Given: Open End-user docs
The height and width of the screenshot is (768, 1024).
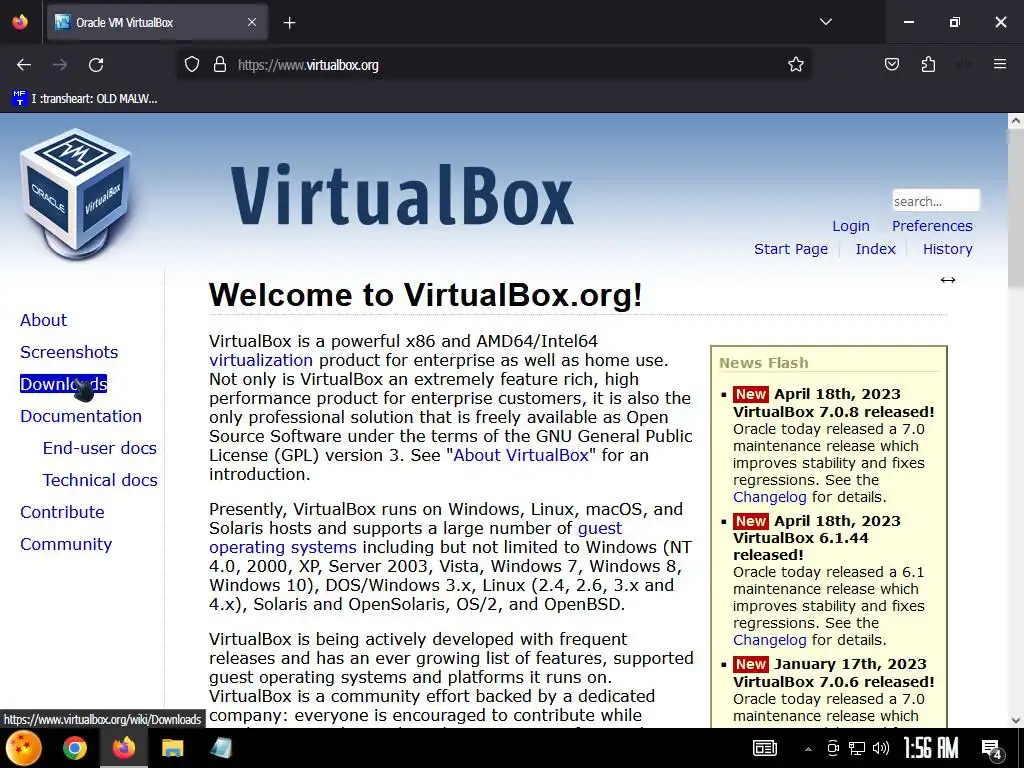Looking at the screenshot, I should coord(99,448).
